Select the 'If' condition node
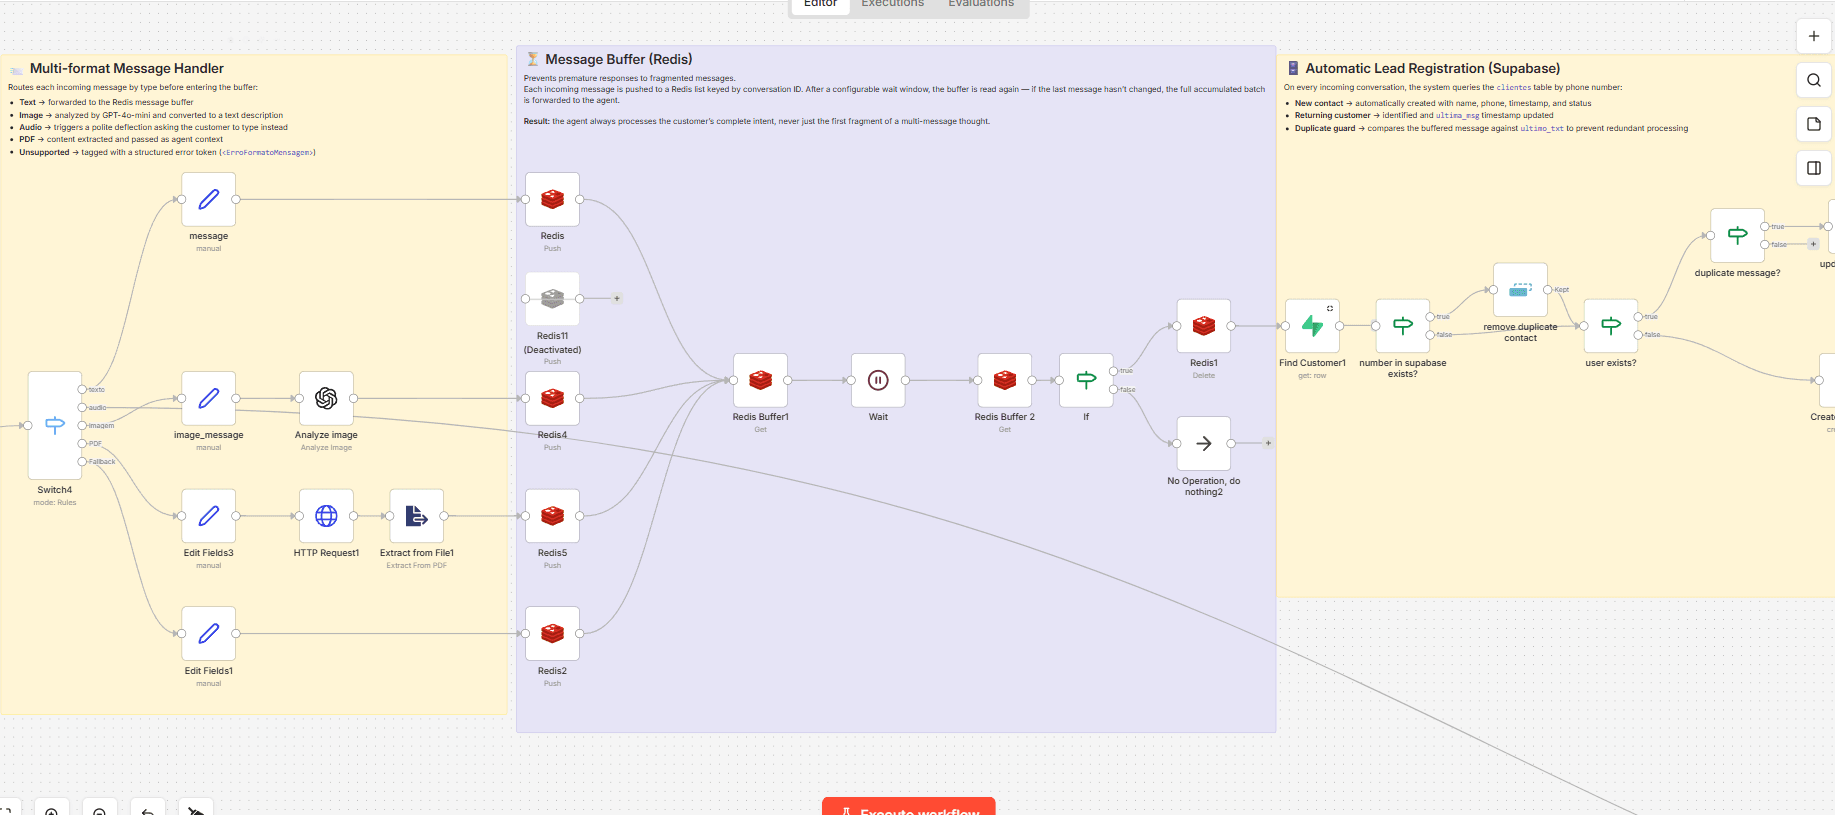Screen dimensions: 1835x815 (1086, 380)
